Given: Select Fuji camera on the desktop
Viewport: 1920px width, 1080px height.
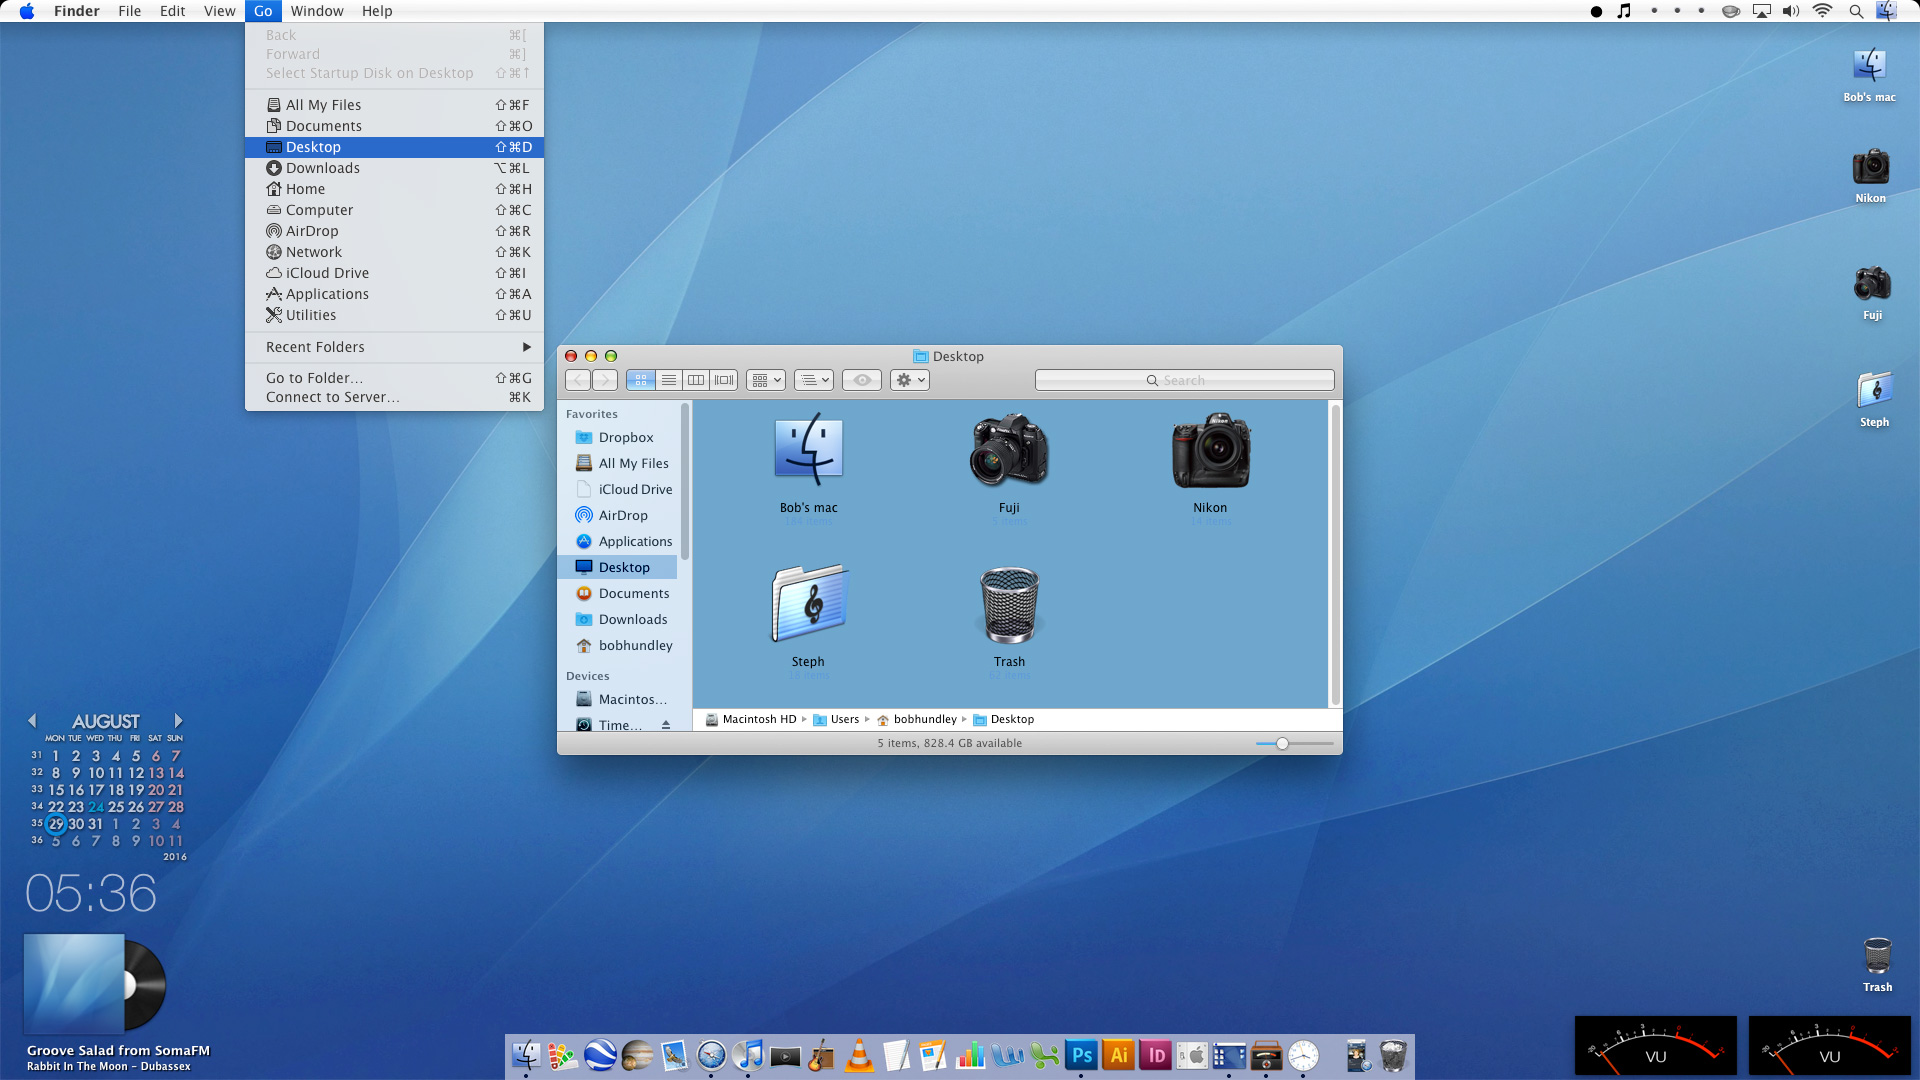Looking at the screenshot, I should (1872, 284).
